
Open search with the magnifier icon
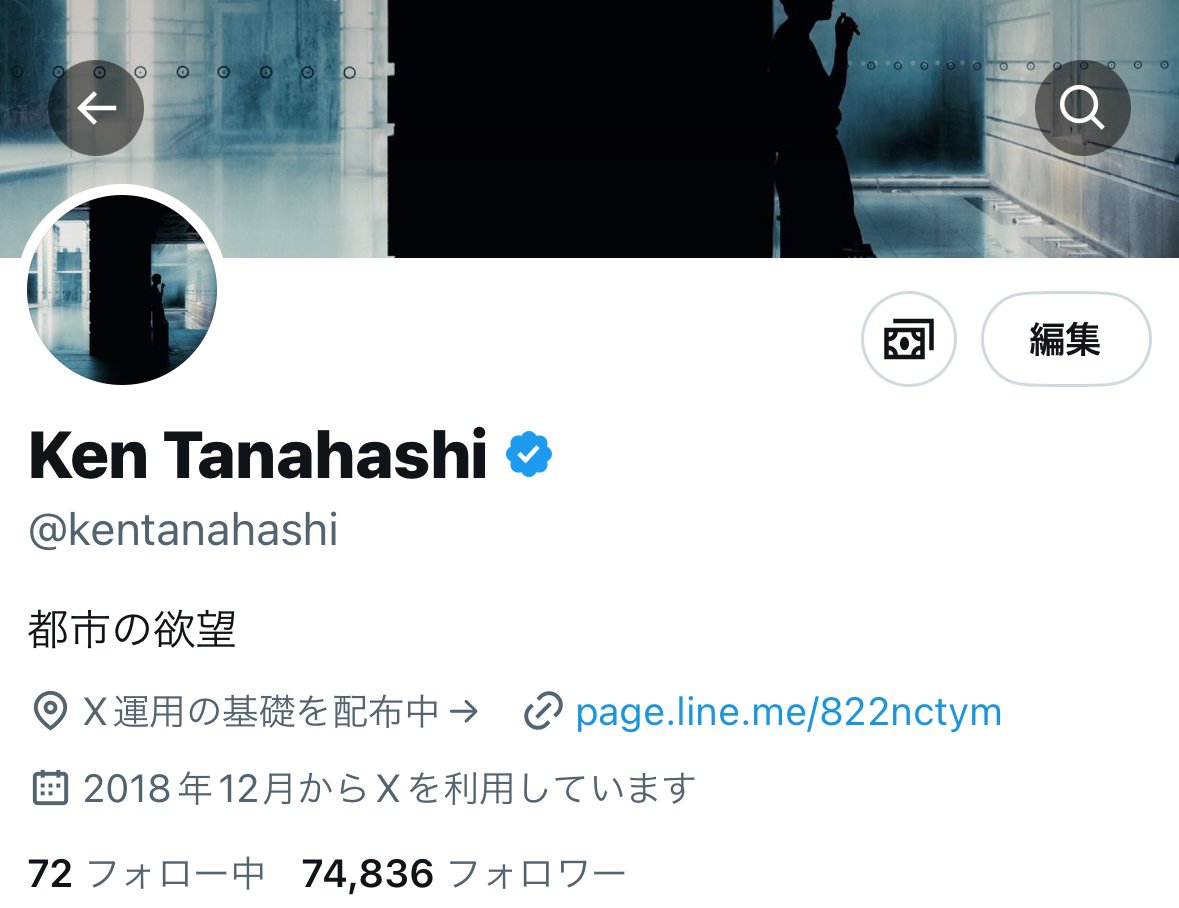pos(1082,108)
